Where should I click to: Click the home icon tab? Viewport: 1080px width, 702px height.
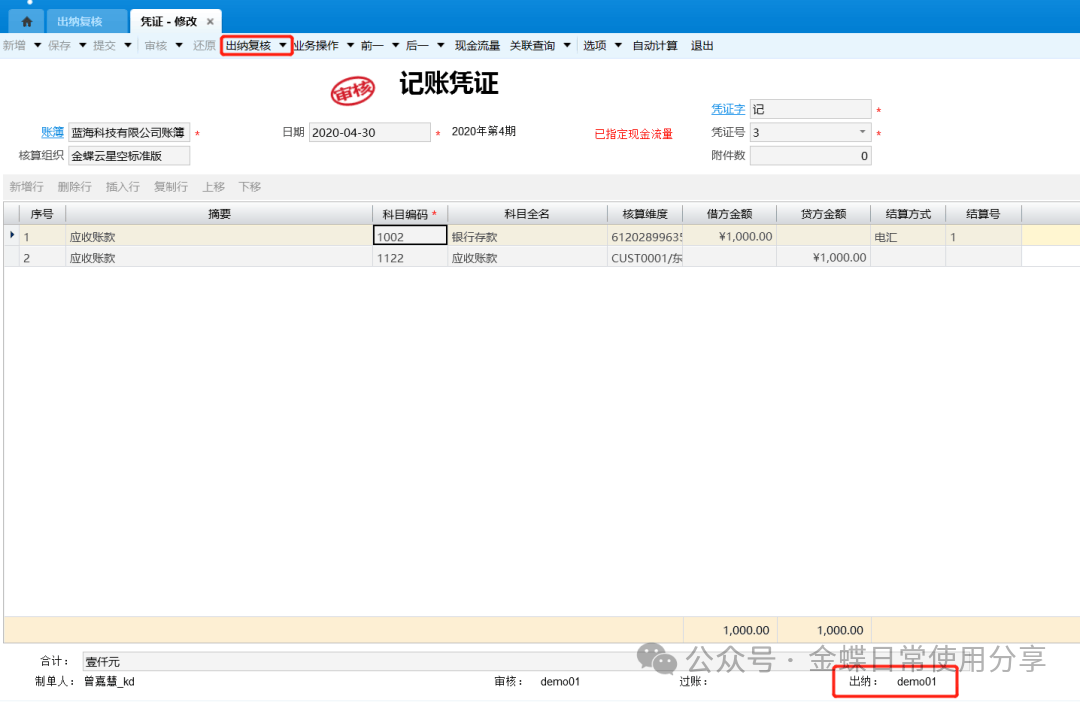(x=26, y=21)
